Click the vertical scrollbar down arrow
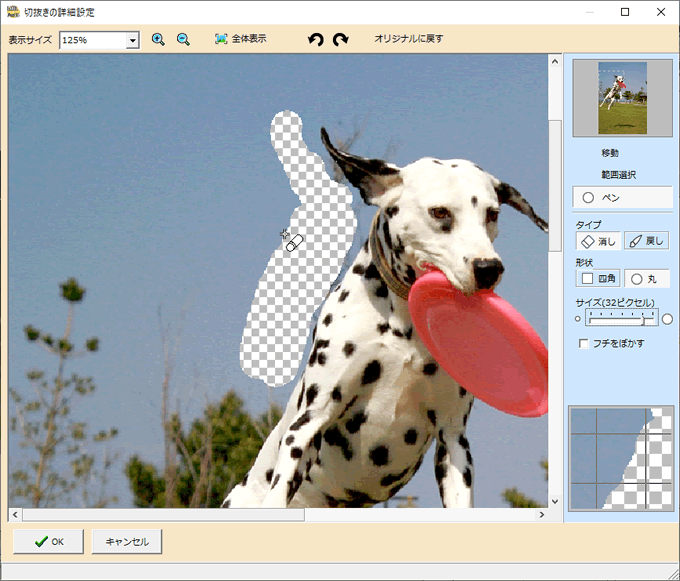 (555, 499)
